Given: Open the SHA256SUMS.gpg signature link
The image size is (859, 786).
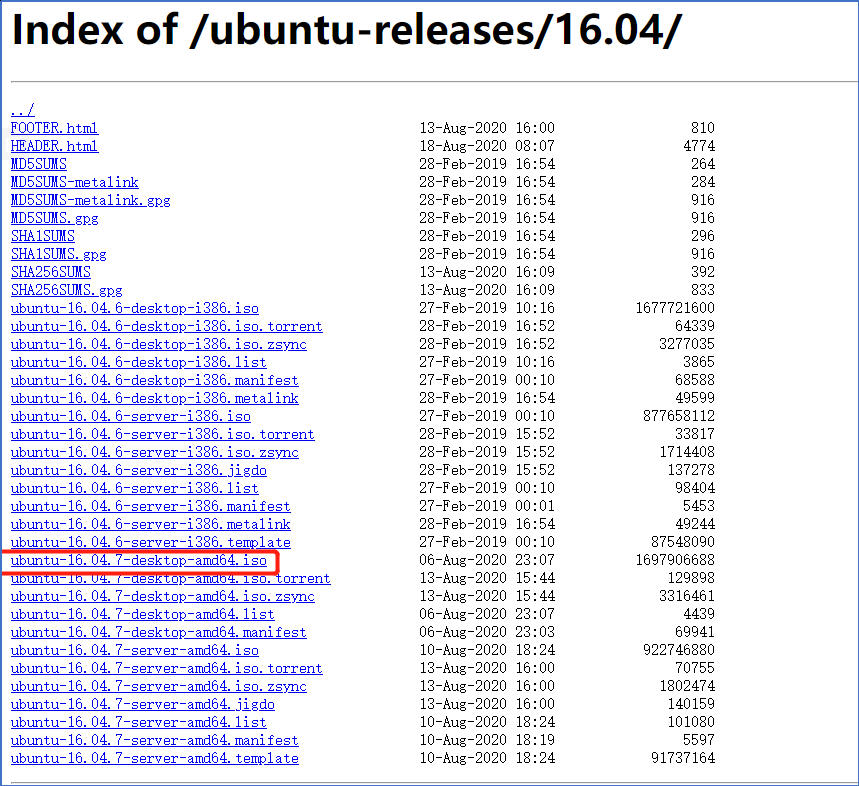Looking at the screenshot, I should (66, 289).
